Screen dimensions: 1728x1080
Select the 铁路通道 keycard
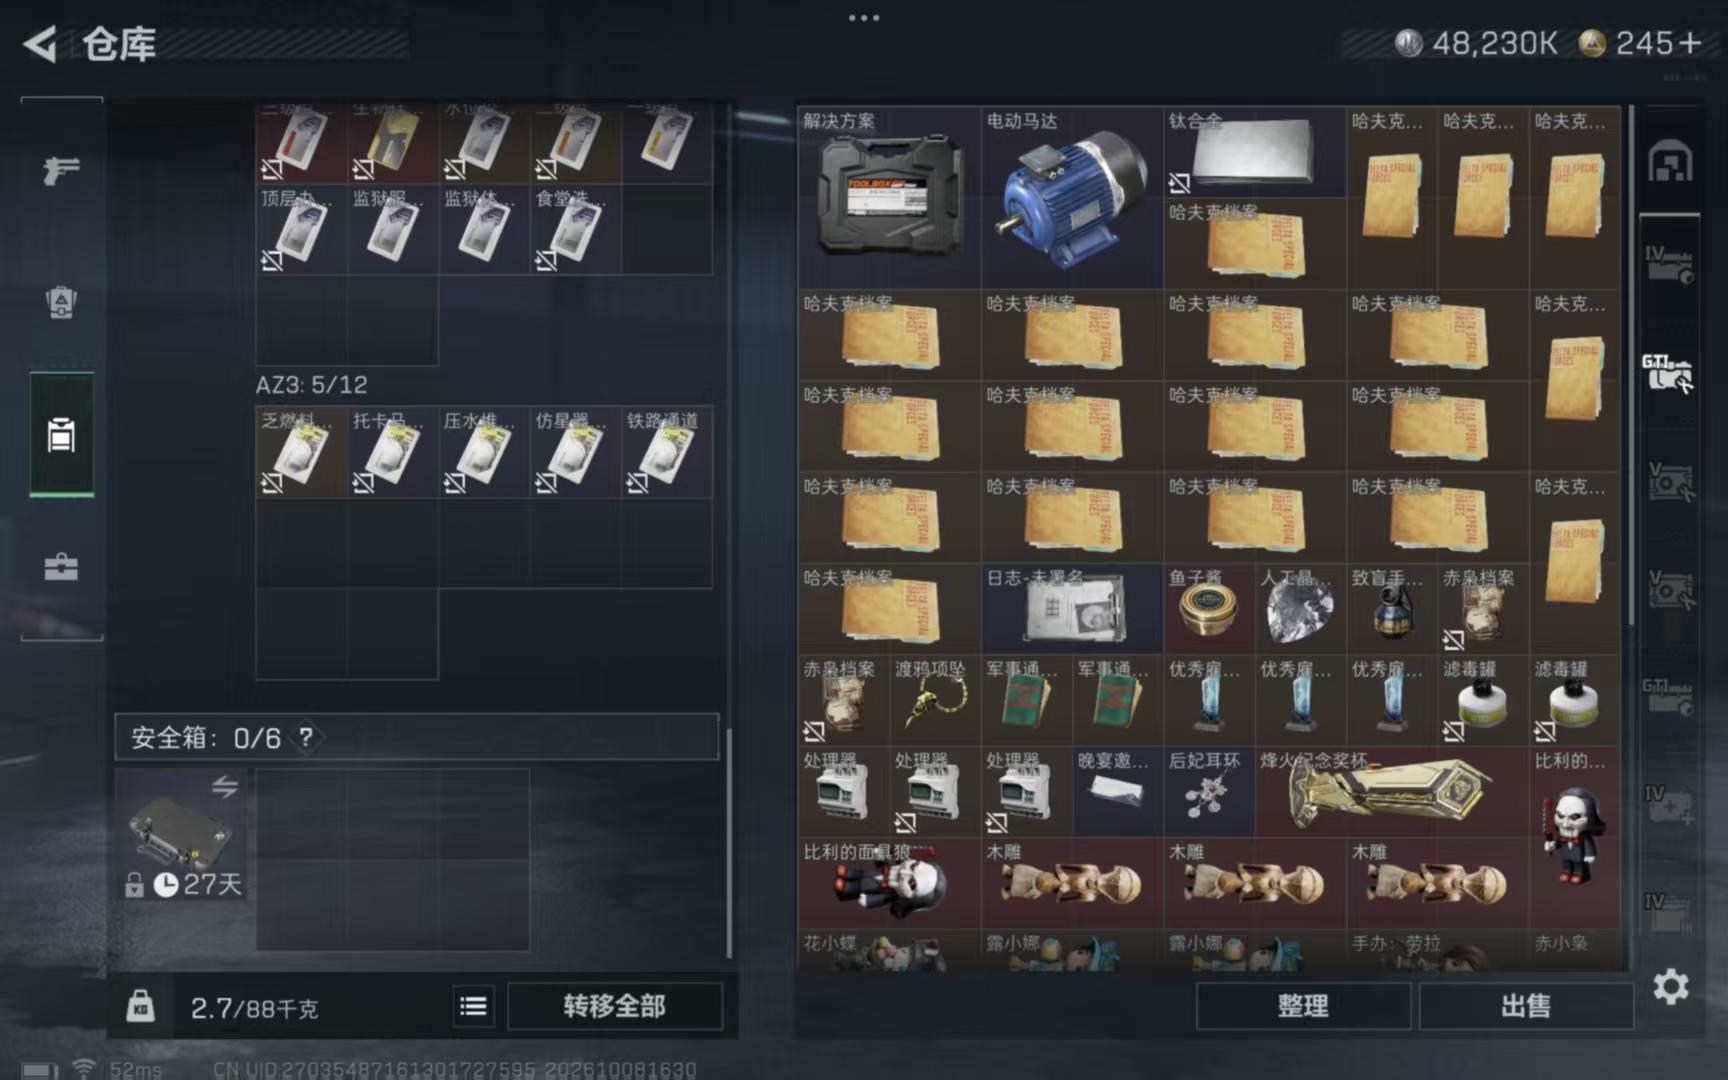tap(667, 452)
